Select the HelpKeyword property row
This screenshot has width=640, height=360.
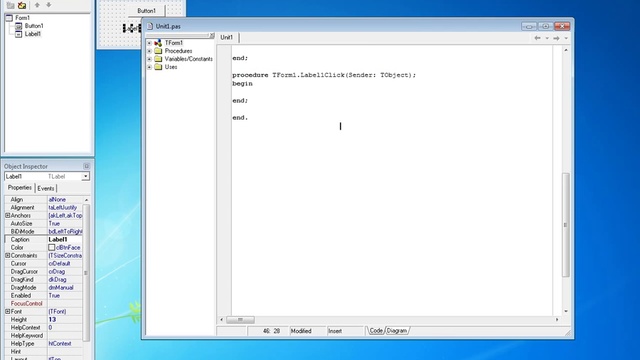click(x=44, y=336)
